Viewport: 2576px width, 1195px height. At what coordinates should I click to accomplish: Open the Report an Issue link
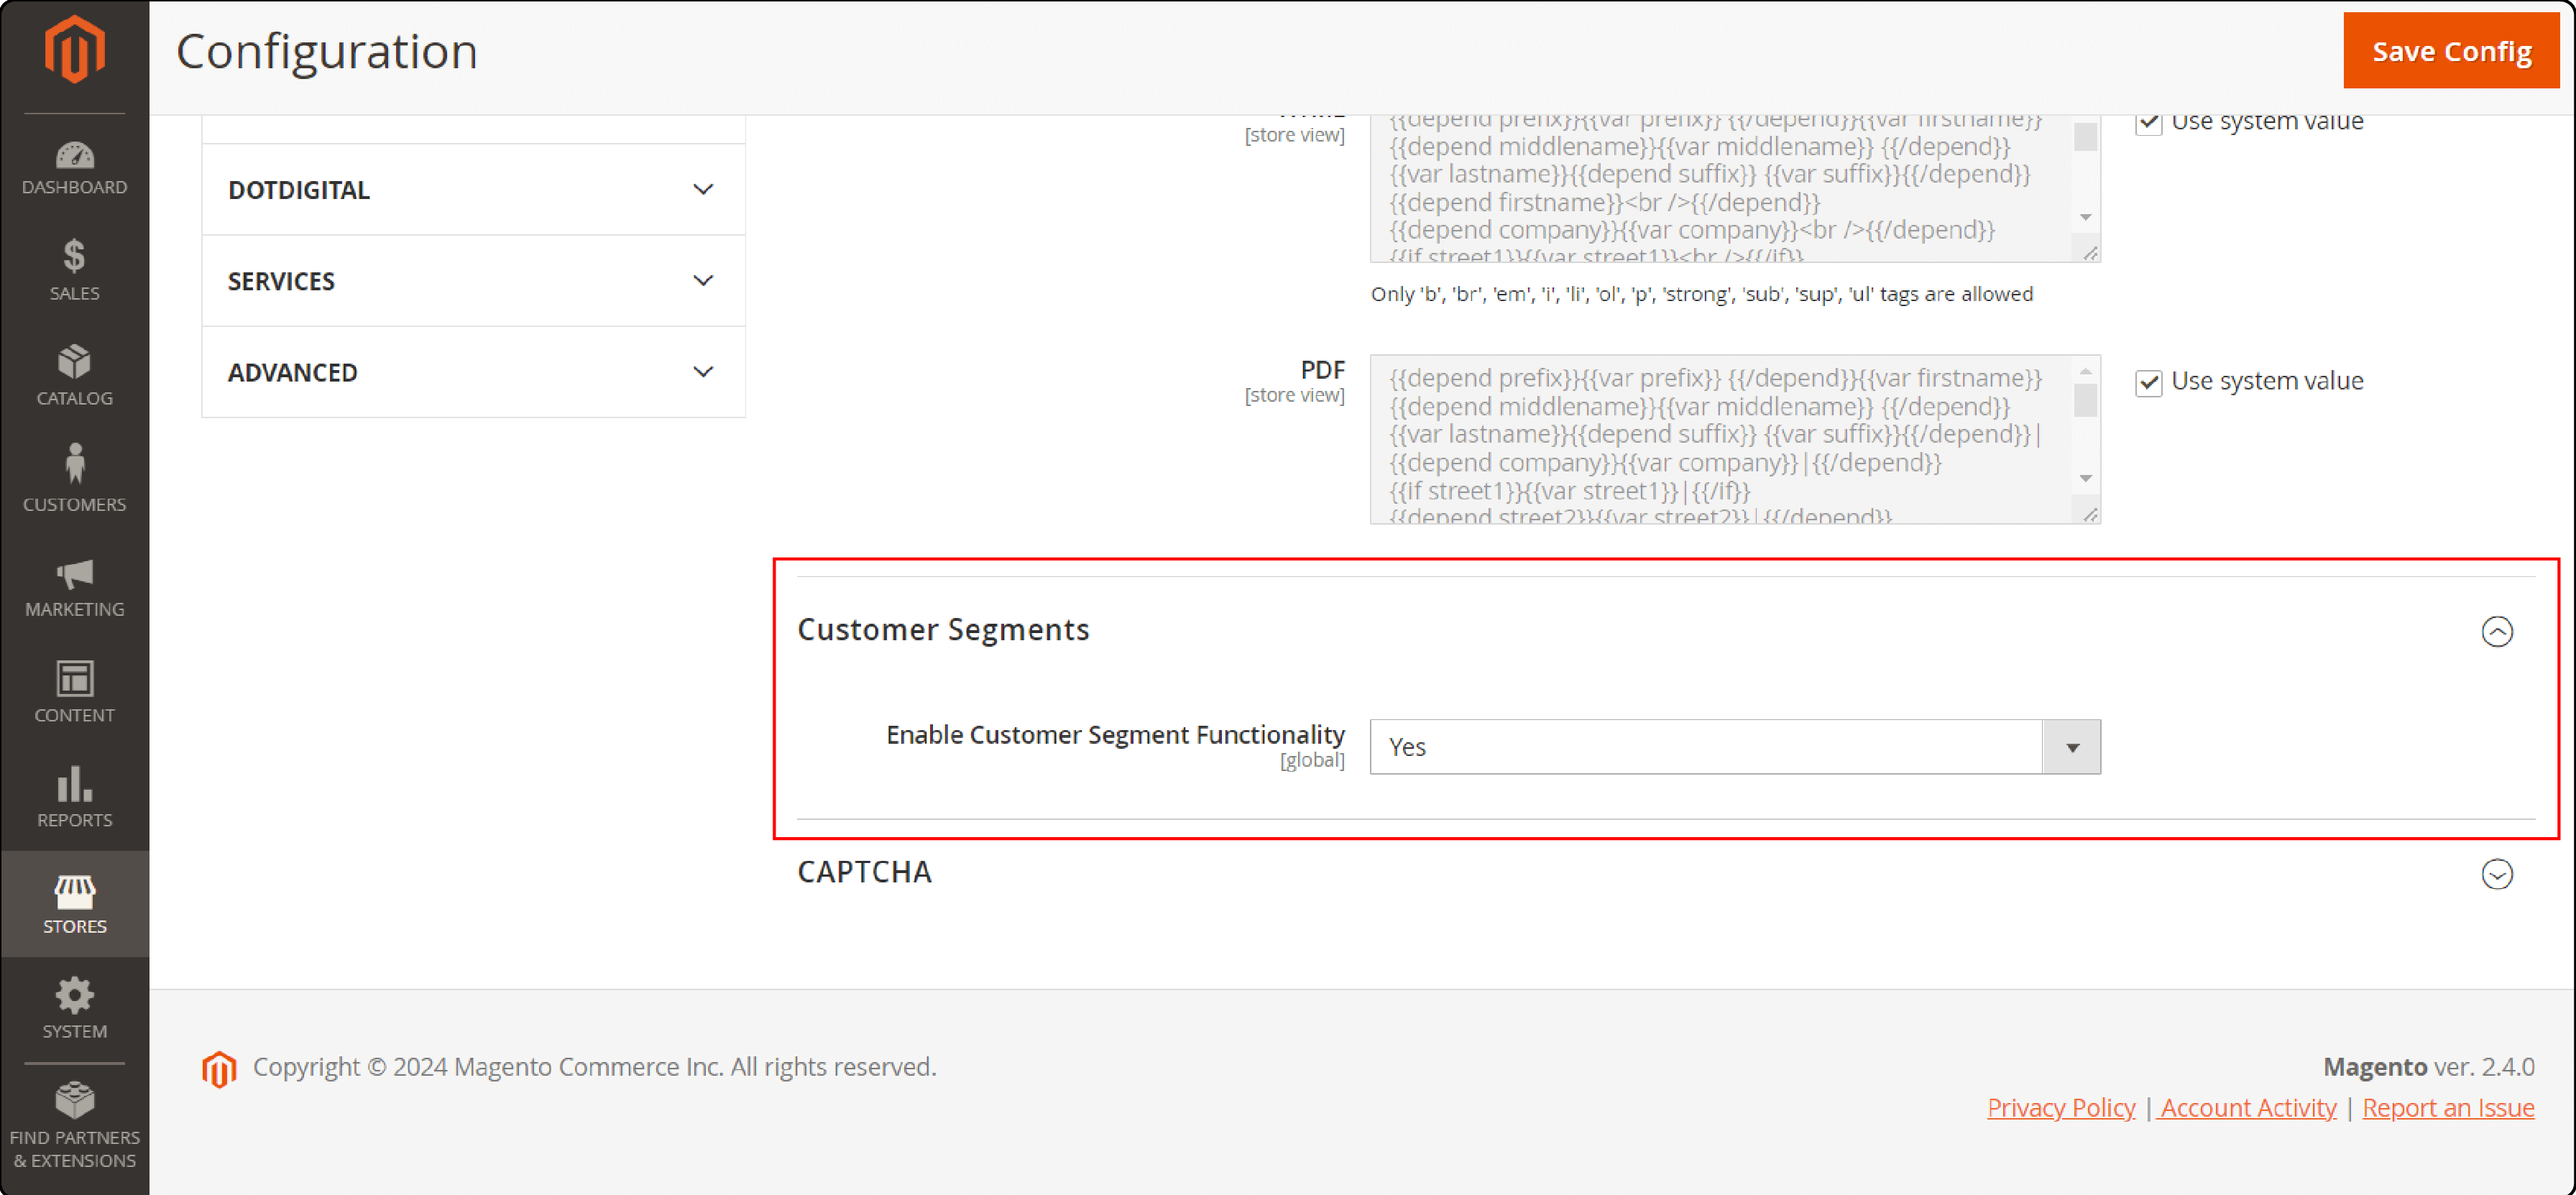2447,1108
